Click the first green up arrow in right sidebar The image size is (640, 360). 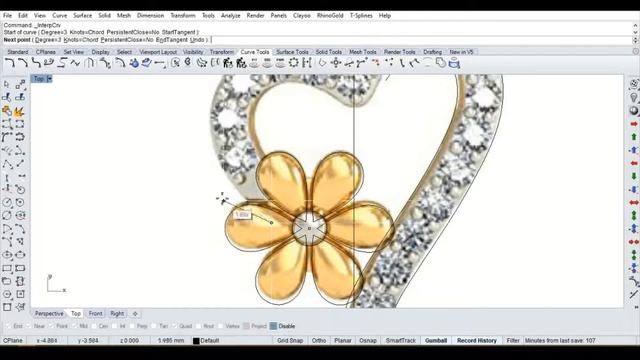click(x=633, y=137)
